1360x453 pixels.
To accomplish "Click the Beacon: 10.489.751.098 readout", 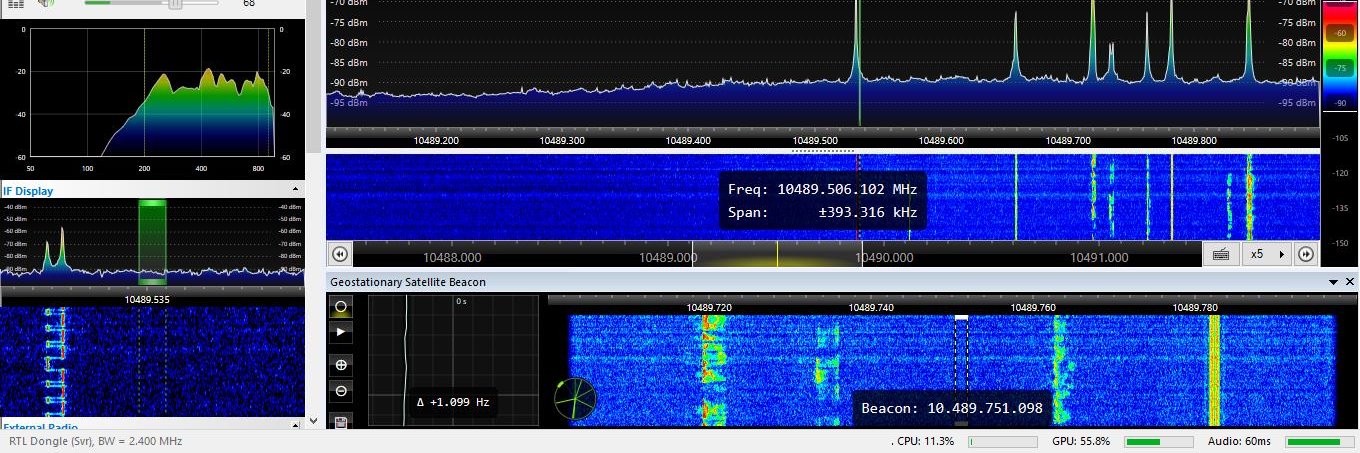I will [x=952, y=408].
